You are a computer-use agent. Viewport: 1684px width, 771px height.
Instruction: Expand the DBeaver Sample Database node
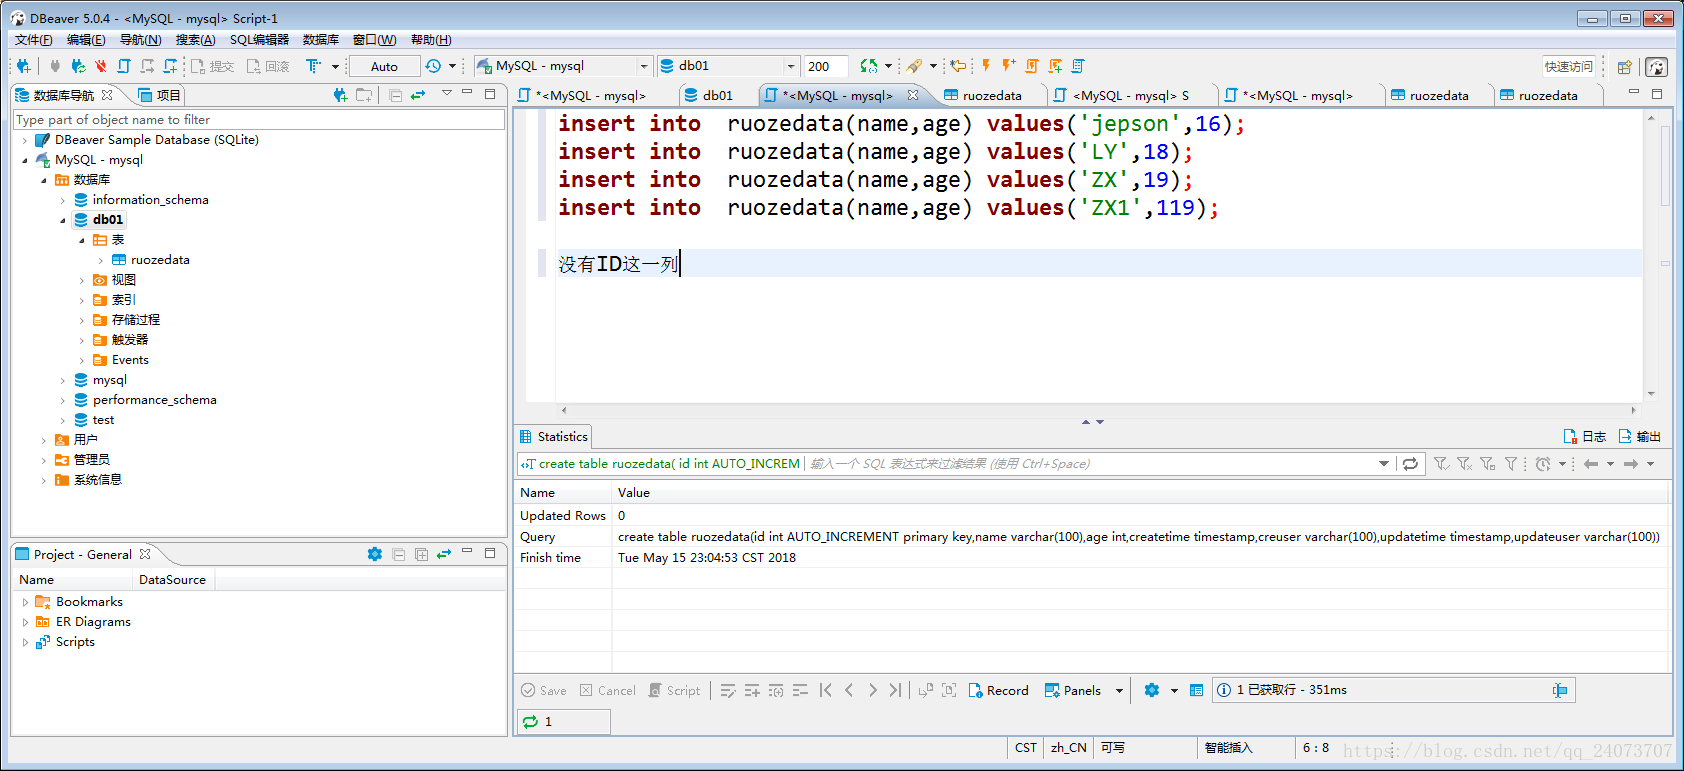pos(25,140)
